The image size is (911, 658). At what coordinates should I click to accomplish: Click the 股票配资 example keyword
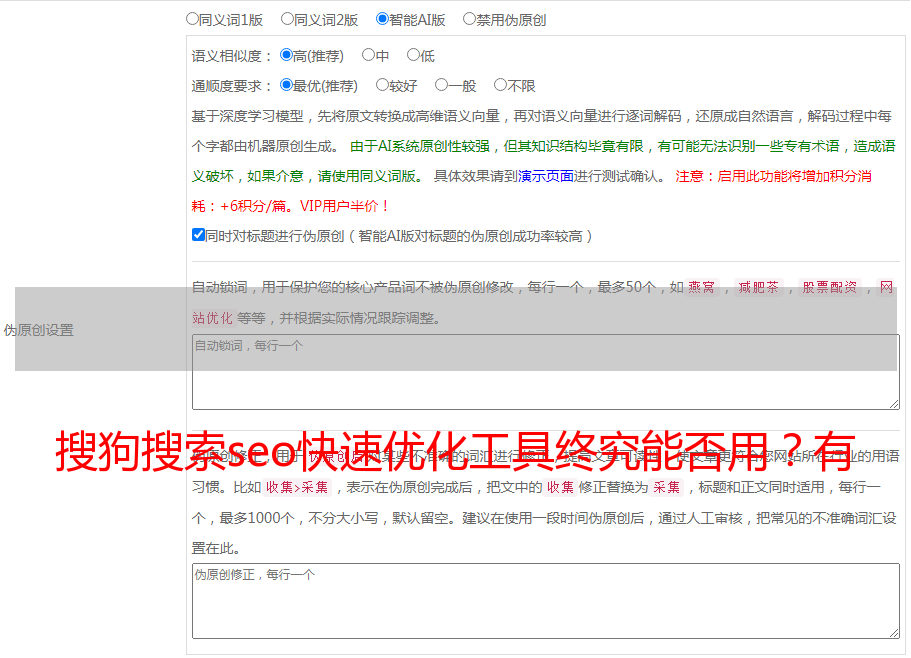coord(830,287)
